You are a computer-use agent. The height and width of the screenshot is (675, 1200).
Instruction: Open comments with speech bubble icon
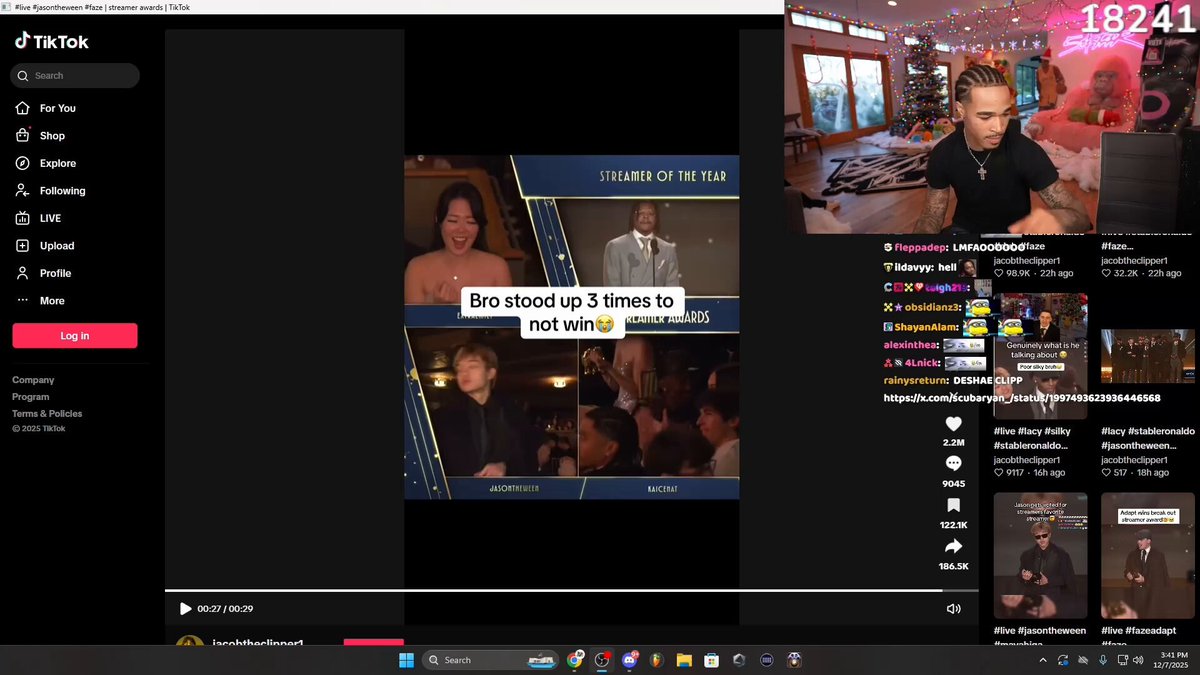[953, 464]
